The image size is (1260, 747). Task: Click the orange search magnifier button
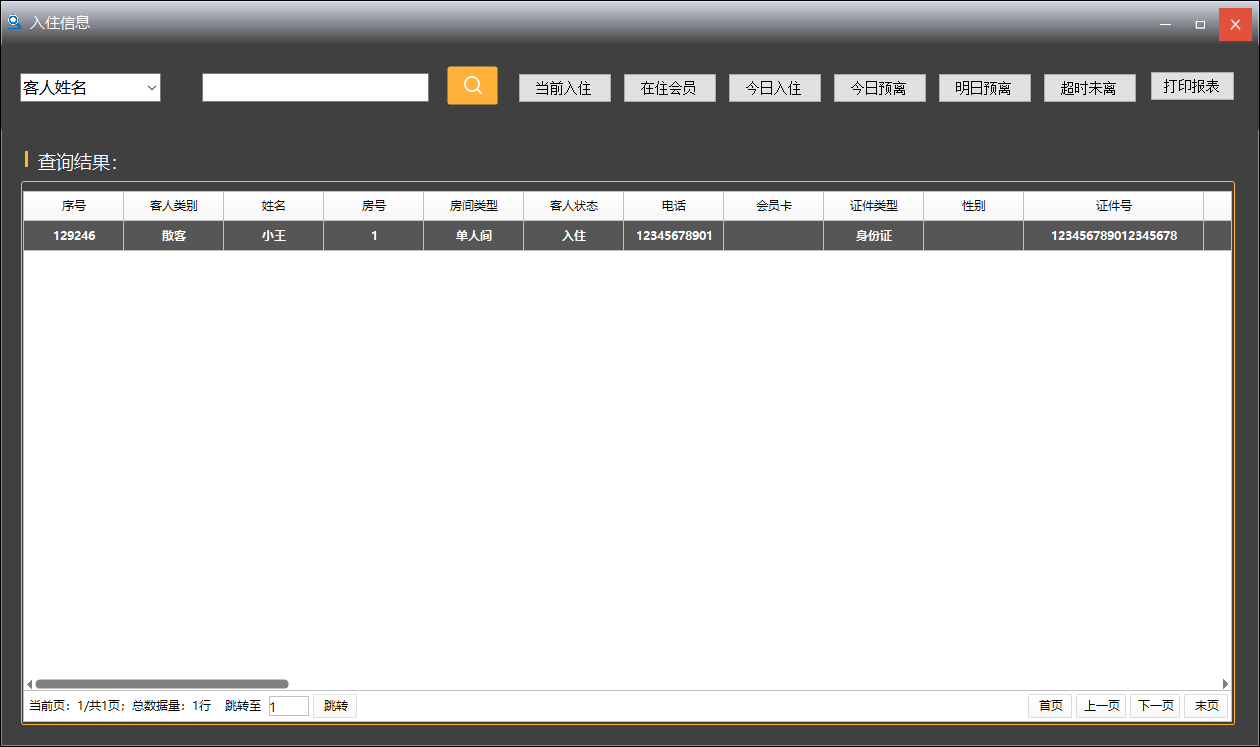(x=472, y=86)
